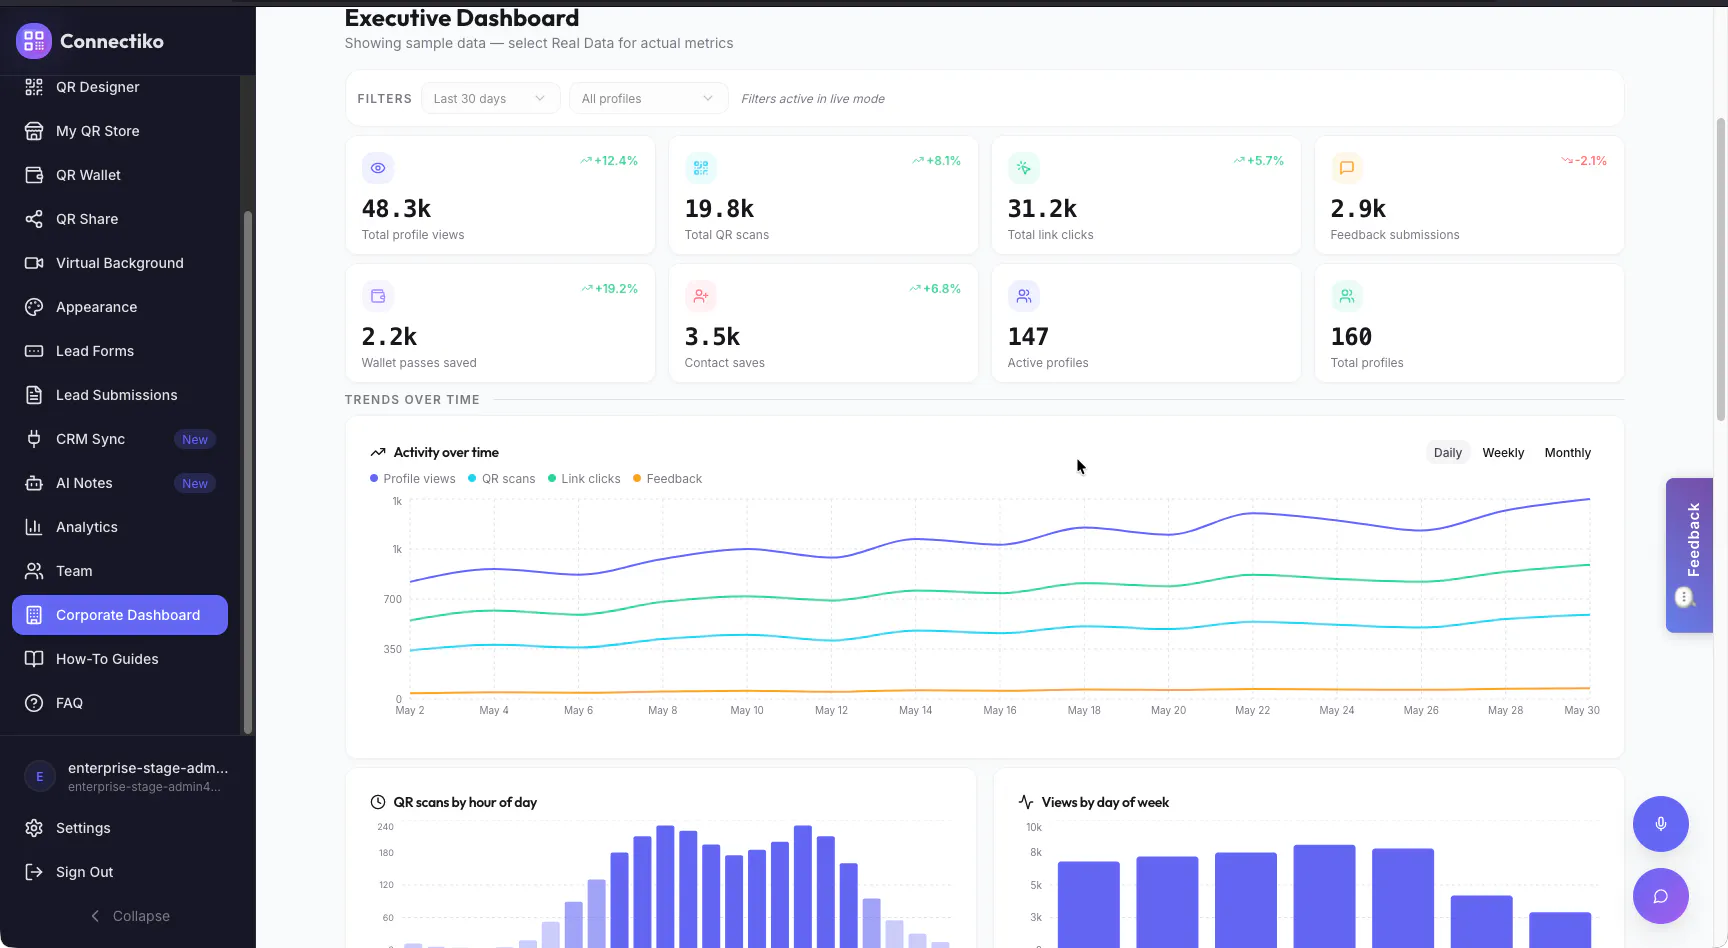Click the 19.8k Total QR scans value
1728x948 pixels.
719,209
